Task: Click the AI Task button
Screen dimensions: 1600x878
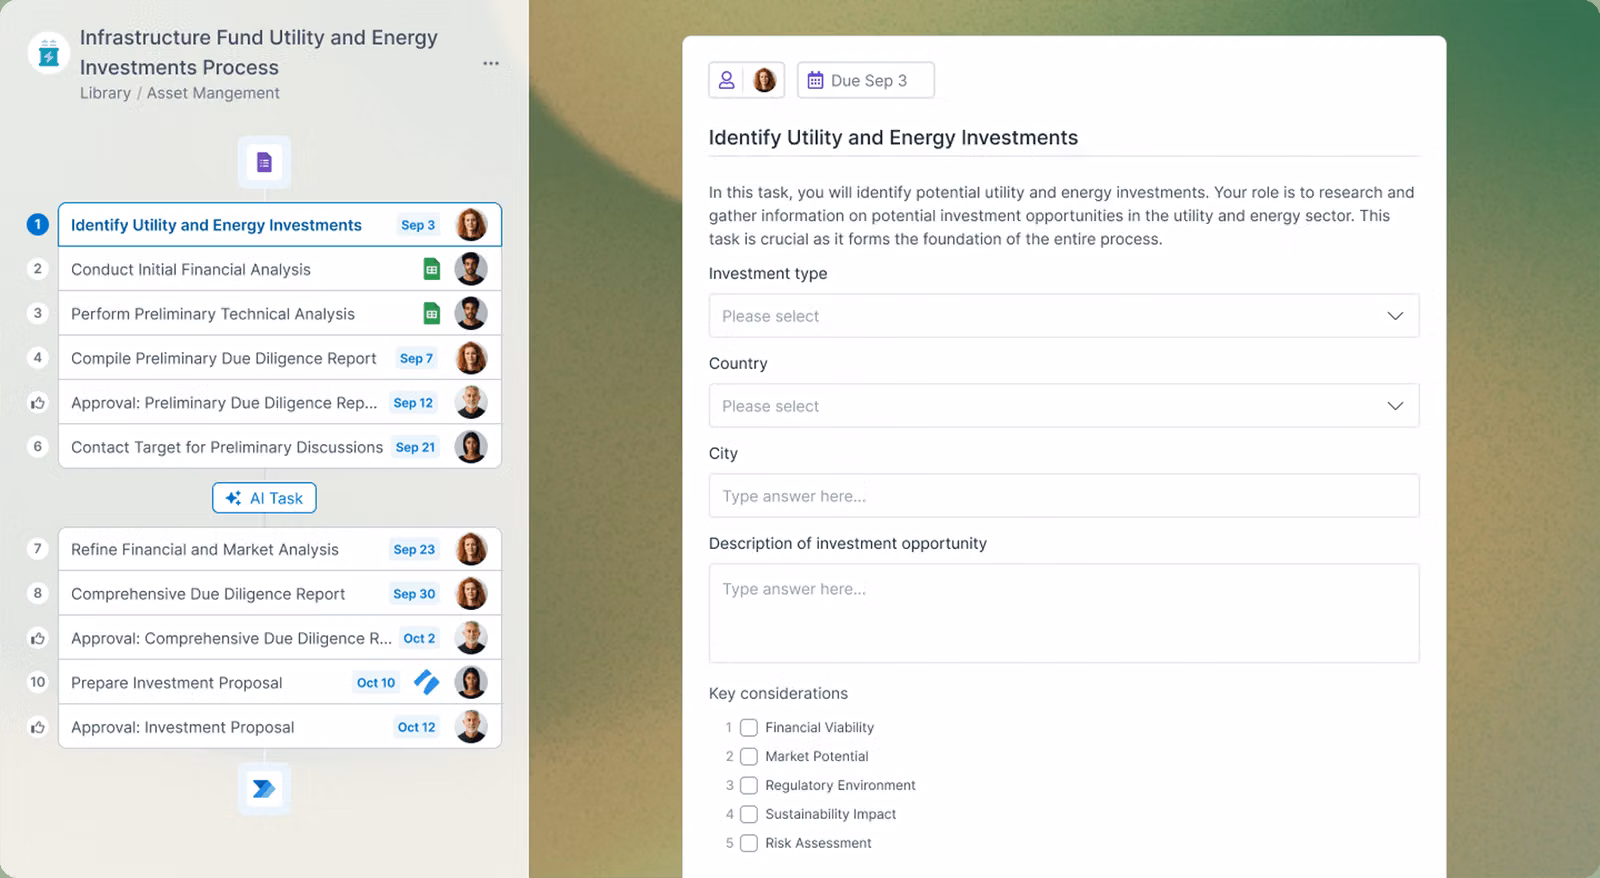Action: click(264, 498)
